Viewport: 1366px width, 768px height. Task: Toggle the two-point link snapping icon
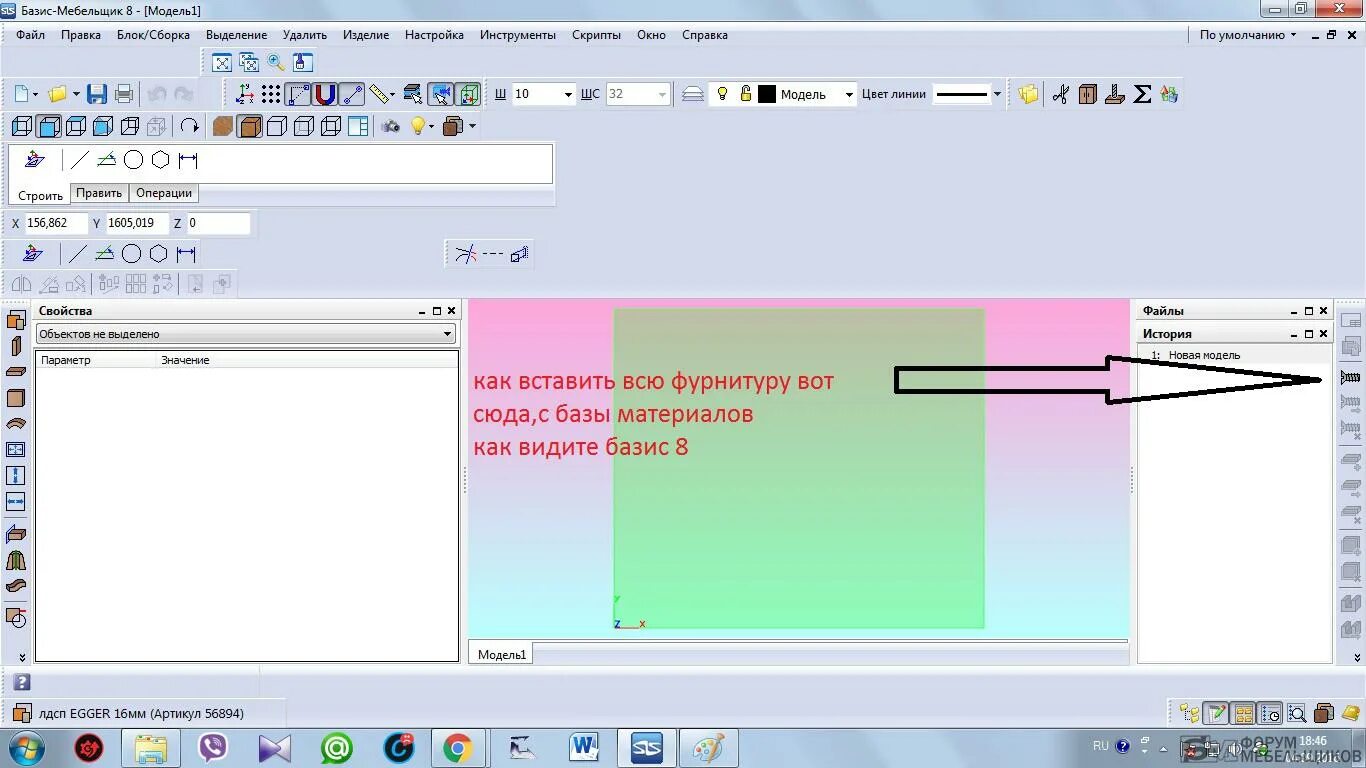click(352, 94)
